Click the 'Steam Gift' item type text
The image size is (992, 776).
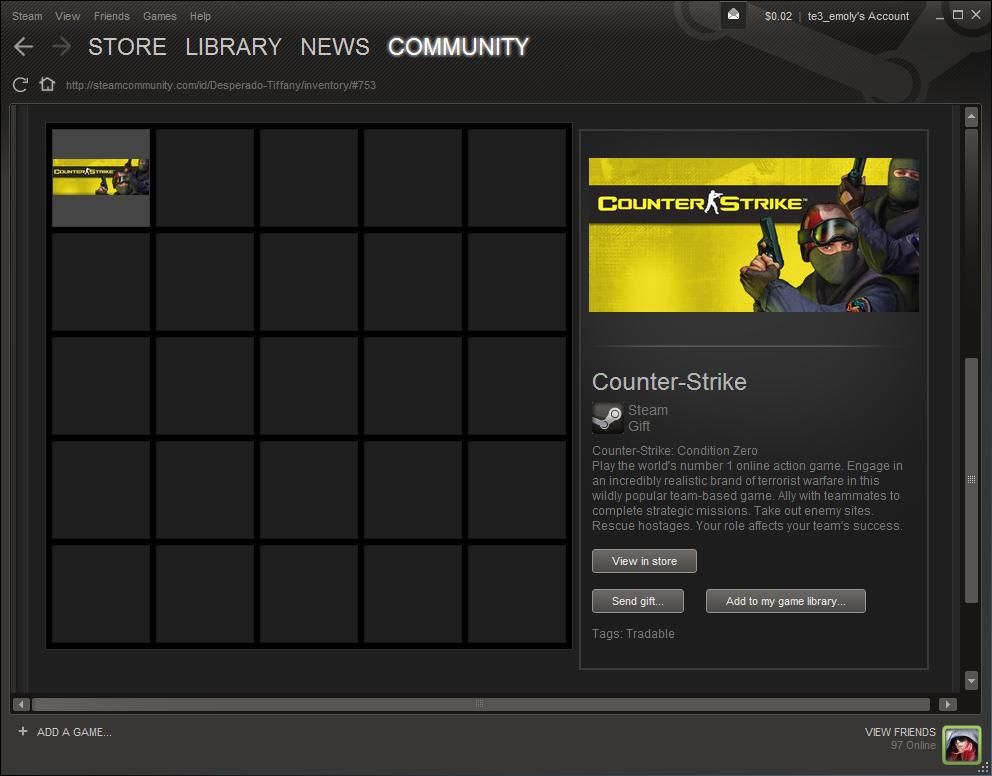tap(647, 418)
